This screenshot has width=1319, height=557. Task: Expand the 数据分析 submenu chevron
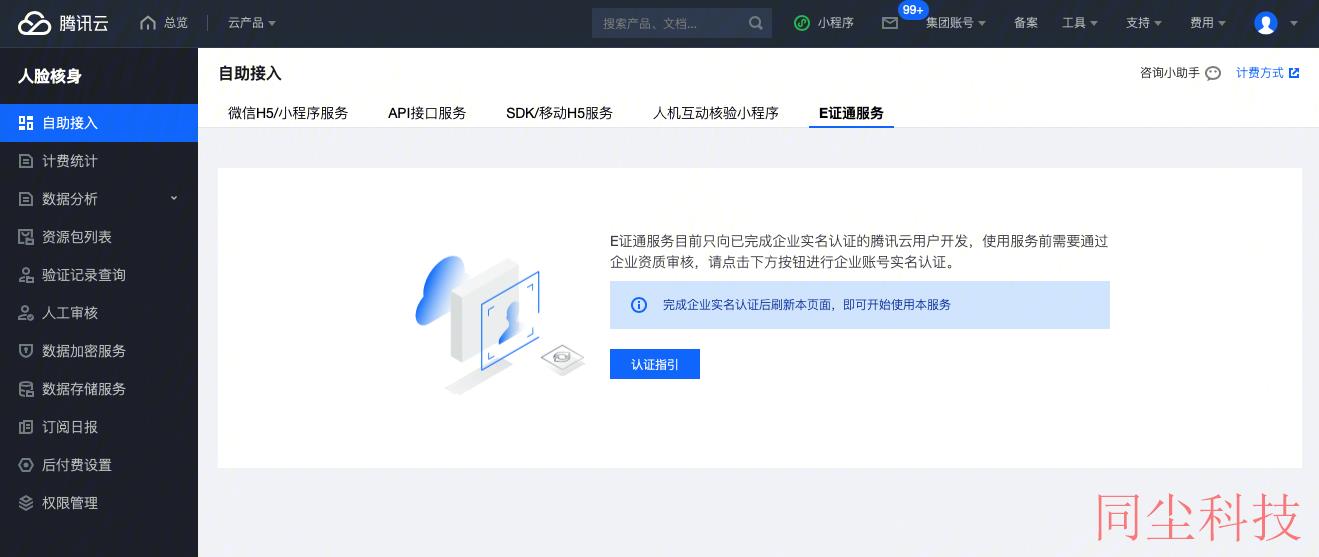174,198
